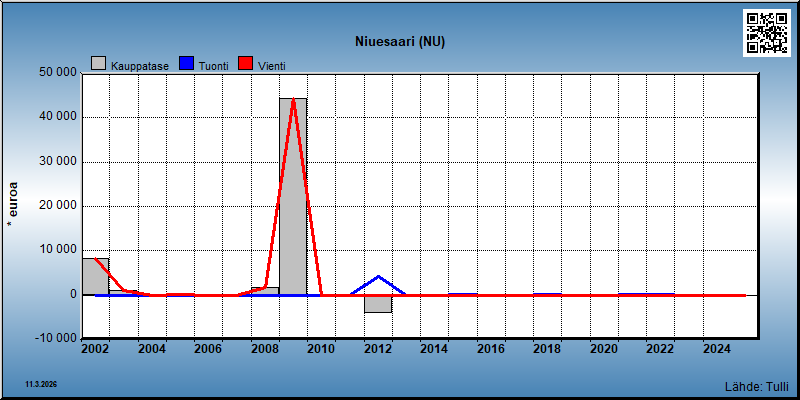The height and width of the screenshot is (400, 800).
Task: Select the Kauppatase legend label
Action: pos(140,66)
